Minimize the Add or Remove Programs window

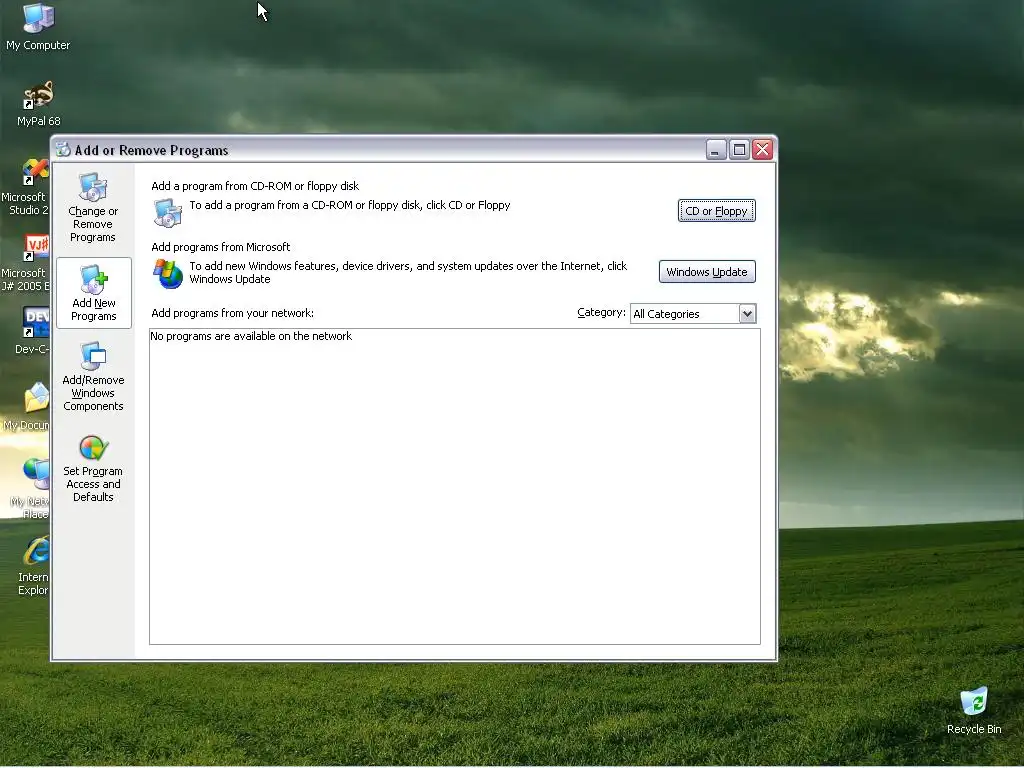pos(716,150)
